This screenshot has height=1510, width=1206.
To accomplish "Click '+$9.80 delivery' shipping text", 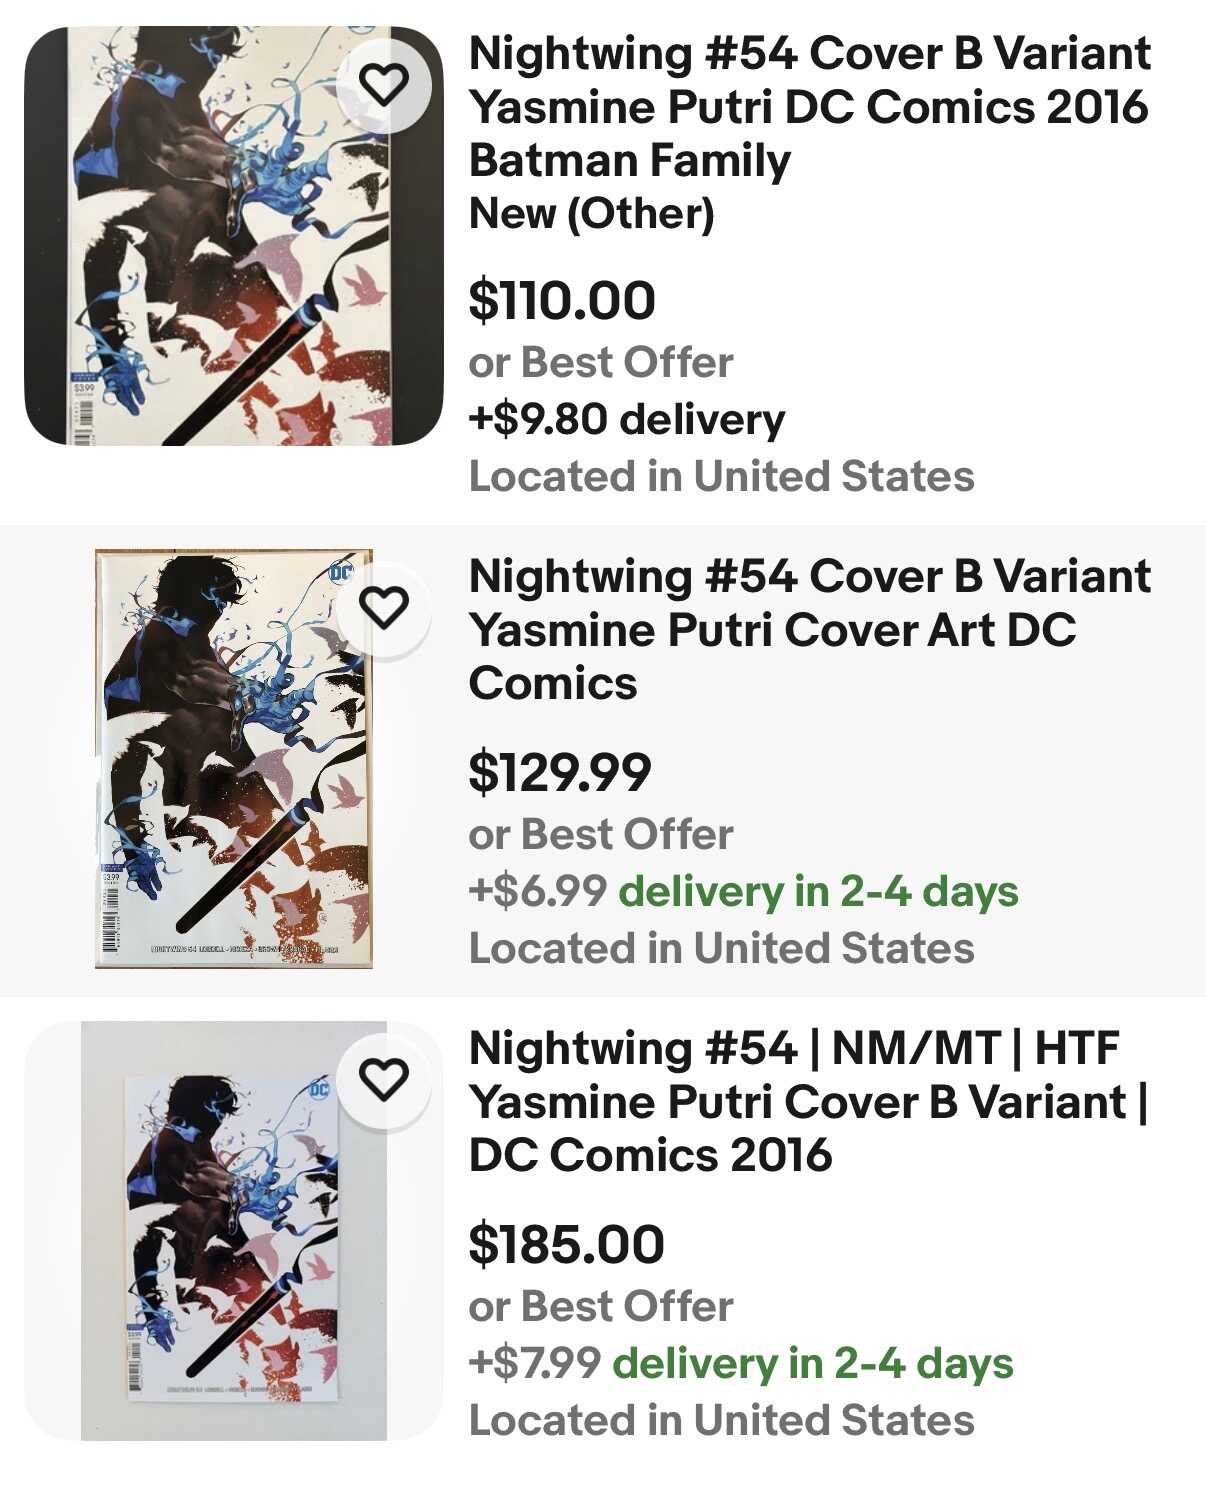I will [627, 419].
